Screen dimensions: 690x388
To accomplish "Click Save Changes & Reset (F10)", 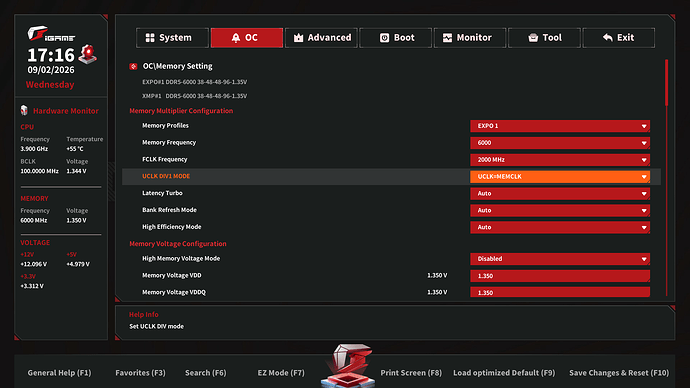I will (619, 373).
